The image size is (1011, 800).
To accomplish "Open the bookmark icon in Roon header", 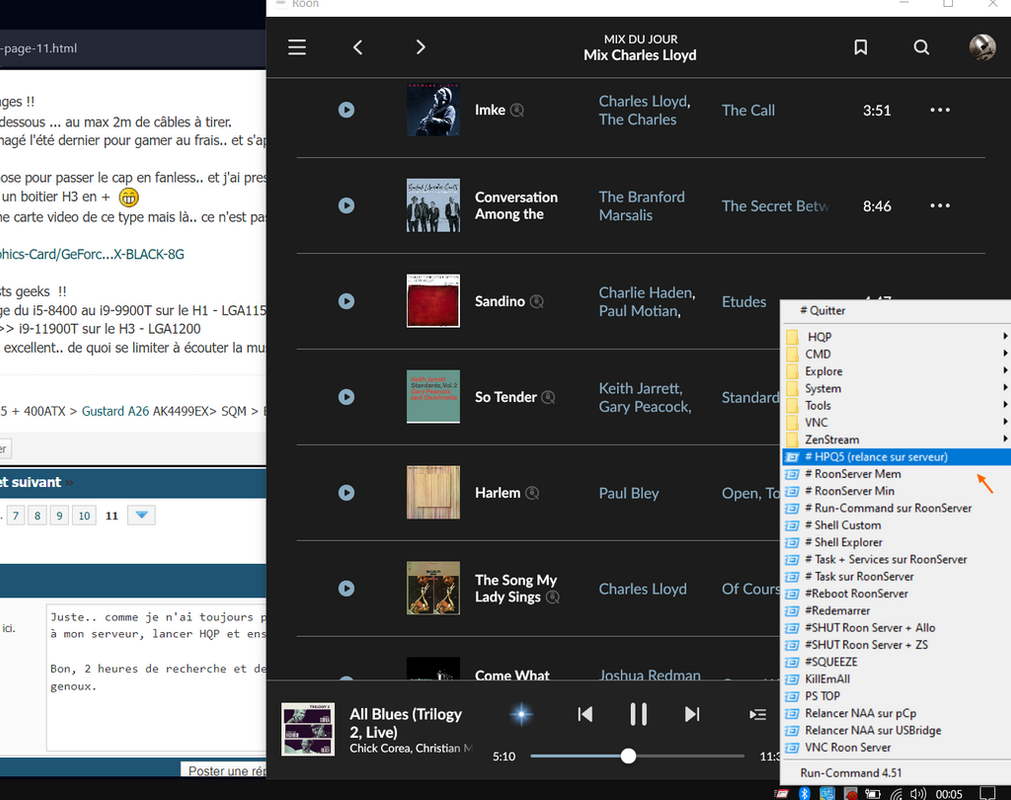I will 860,47.
